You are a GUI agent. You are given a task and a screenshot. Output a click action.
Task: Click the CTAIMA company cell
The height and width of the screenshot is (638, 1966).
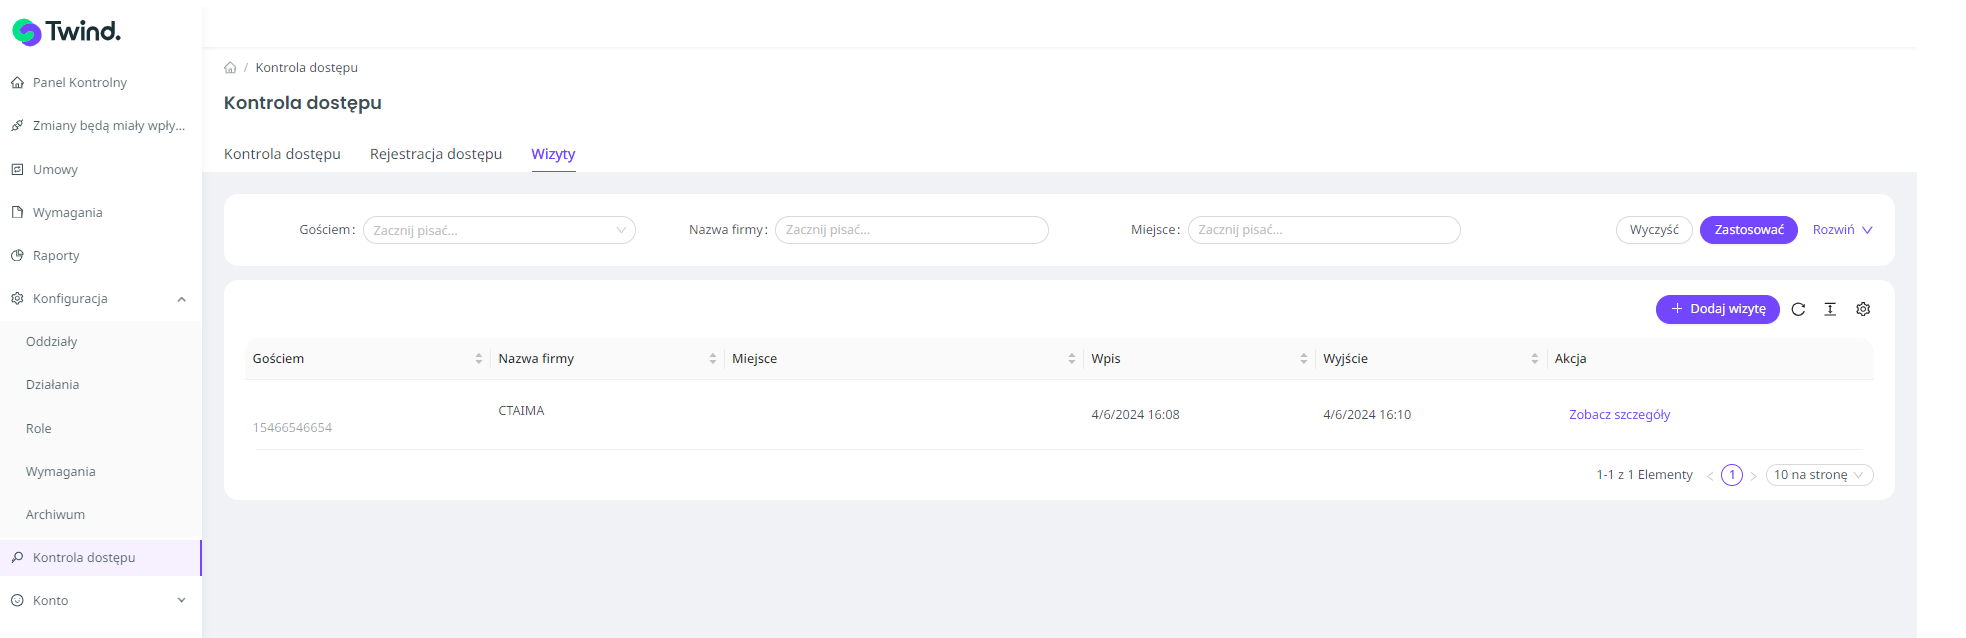click(521, 411)
